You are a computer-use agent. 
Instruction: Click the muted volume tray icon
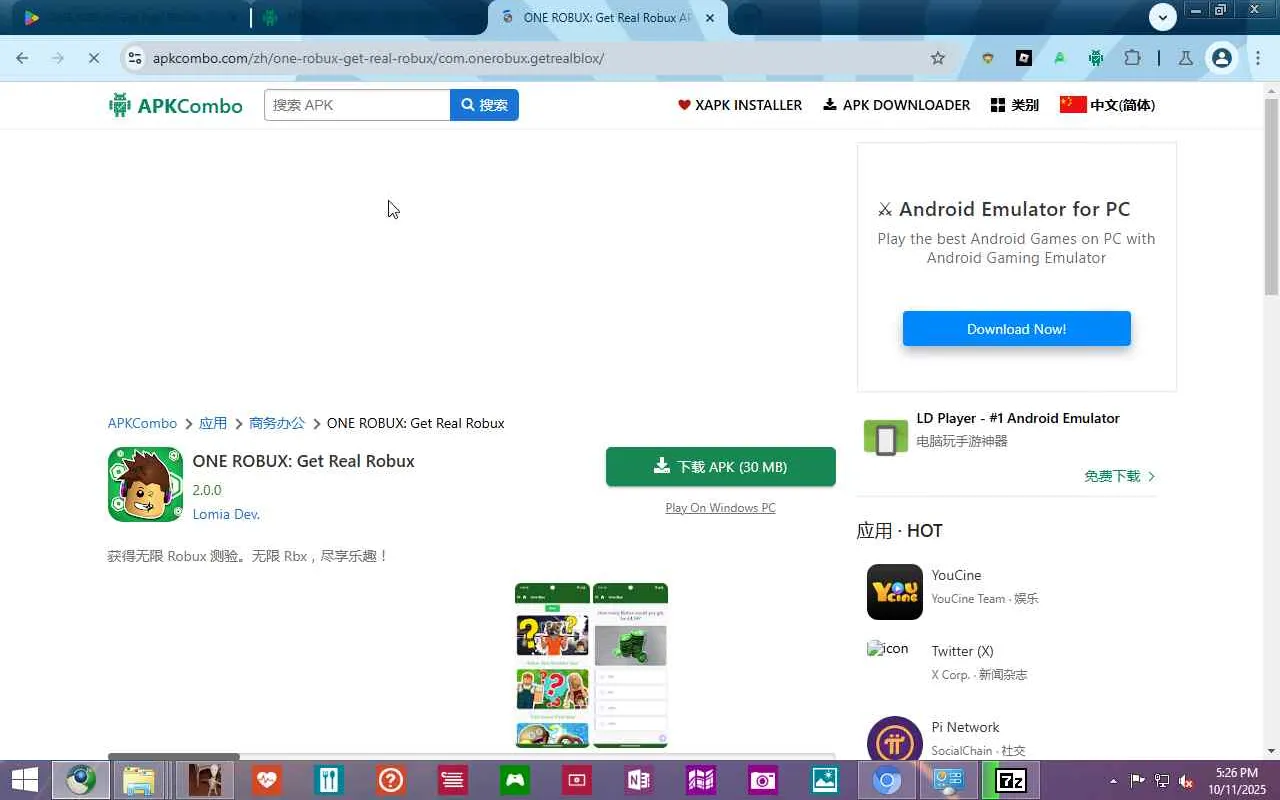tap(1186, 781)
